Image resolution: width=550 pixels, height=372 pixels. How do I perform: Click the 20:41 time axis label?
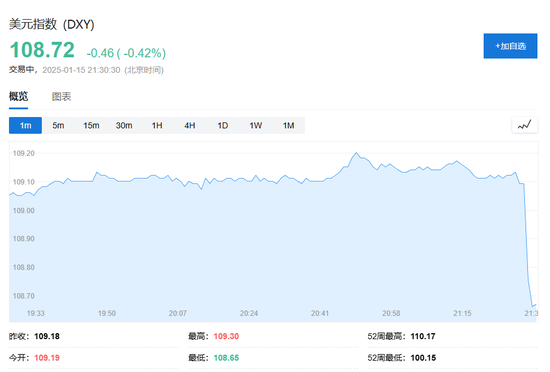(x=320, y=313)
